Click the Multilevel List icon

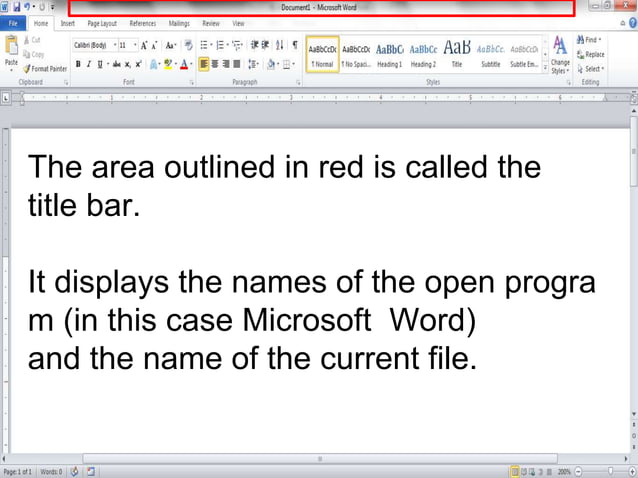(x=236, y=45)
